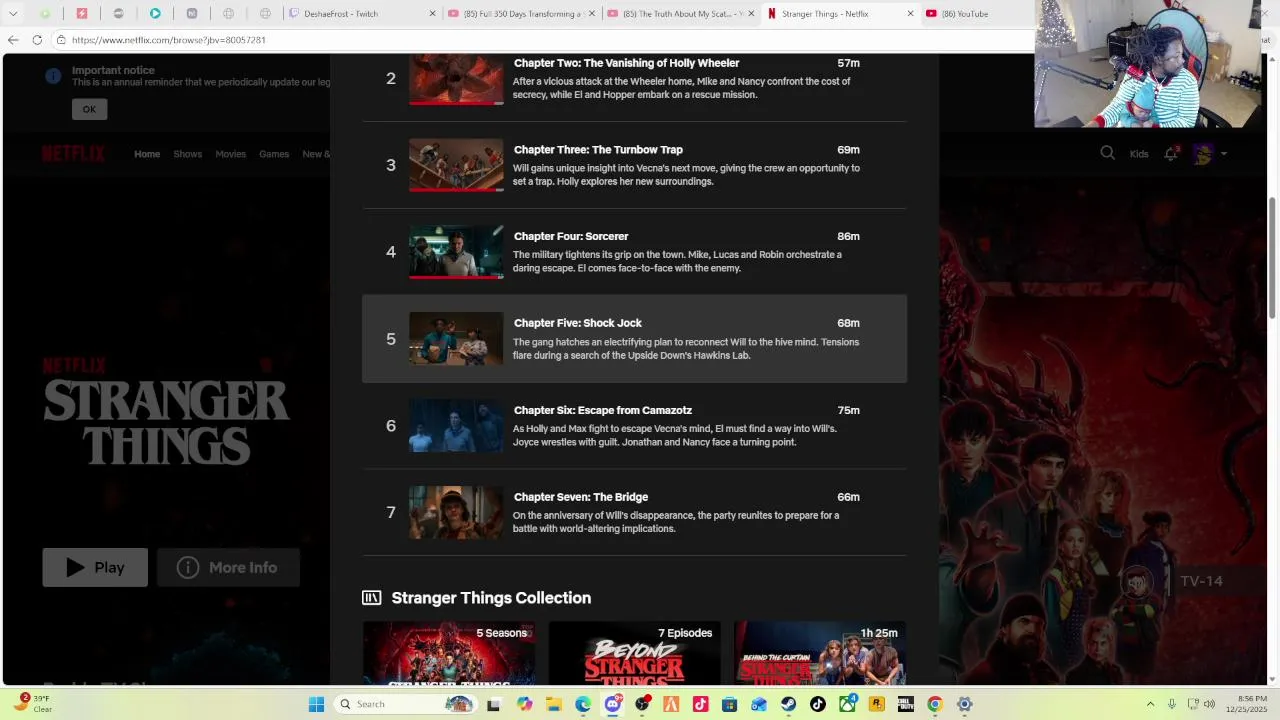
Task: Open Call of Duty from the taskbar
Action: pyautogui.click(x=906, y=704)
